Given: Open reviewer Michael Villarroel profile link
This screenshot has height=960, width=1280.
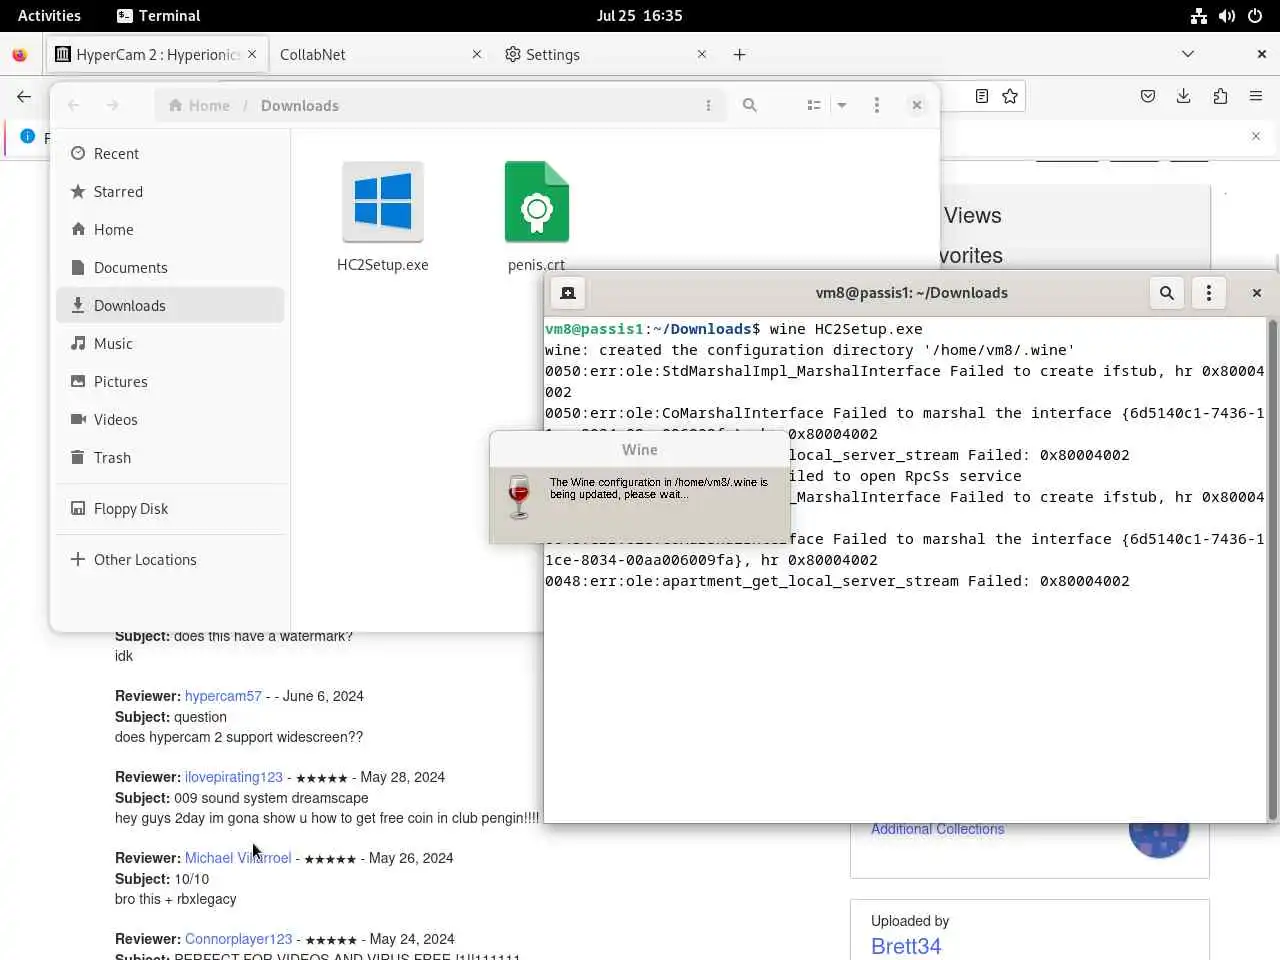Looking at the screenshot, I should pos(238,858).
